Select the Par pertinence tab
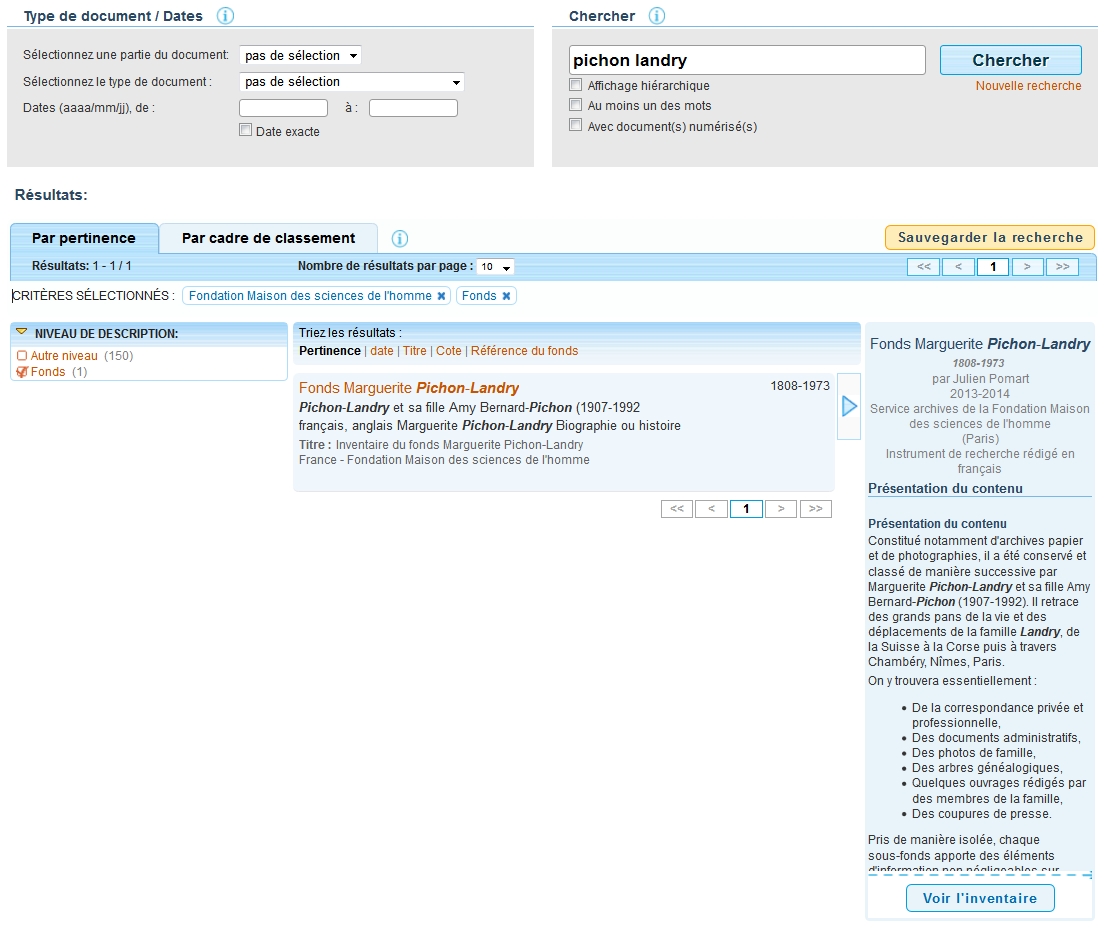This screenshot has width=1106, height=930. [84, 238]
